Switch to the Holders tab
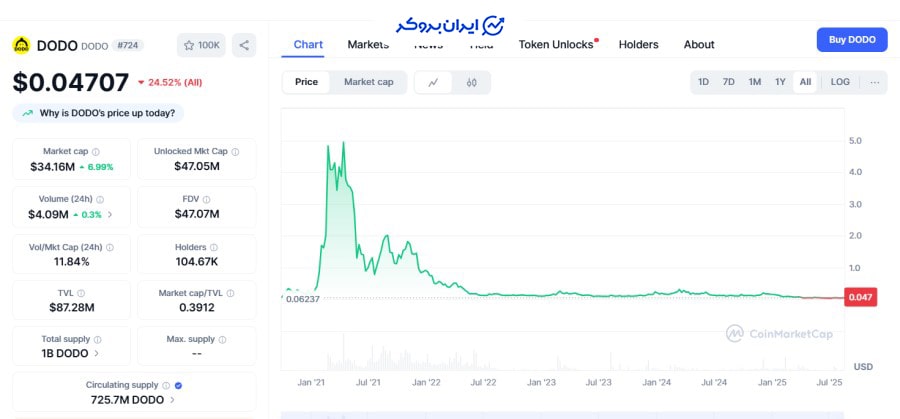Viewport: 900px width, 419px height. [638, 44]
